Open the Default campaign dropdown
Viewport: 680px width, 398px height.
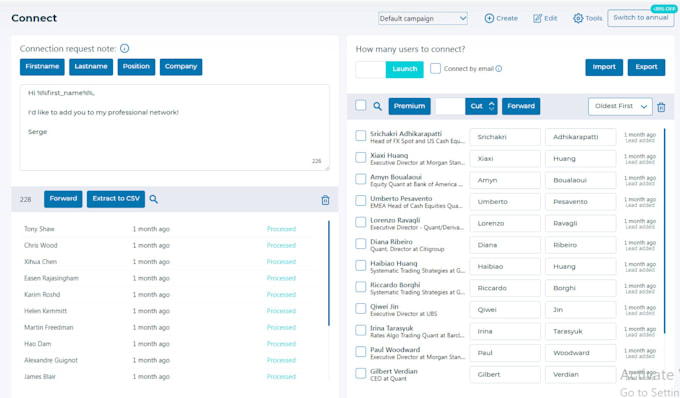422,18
